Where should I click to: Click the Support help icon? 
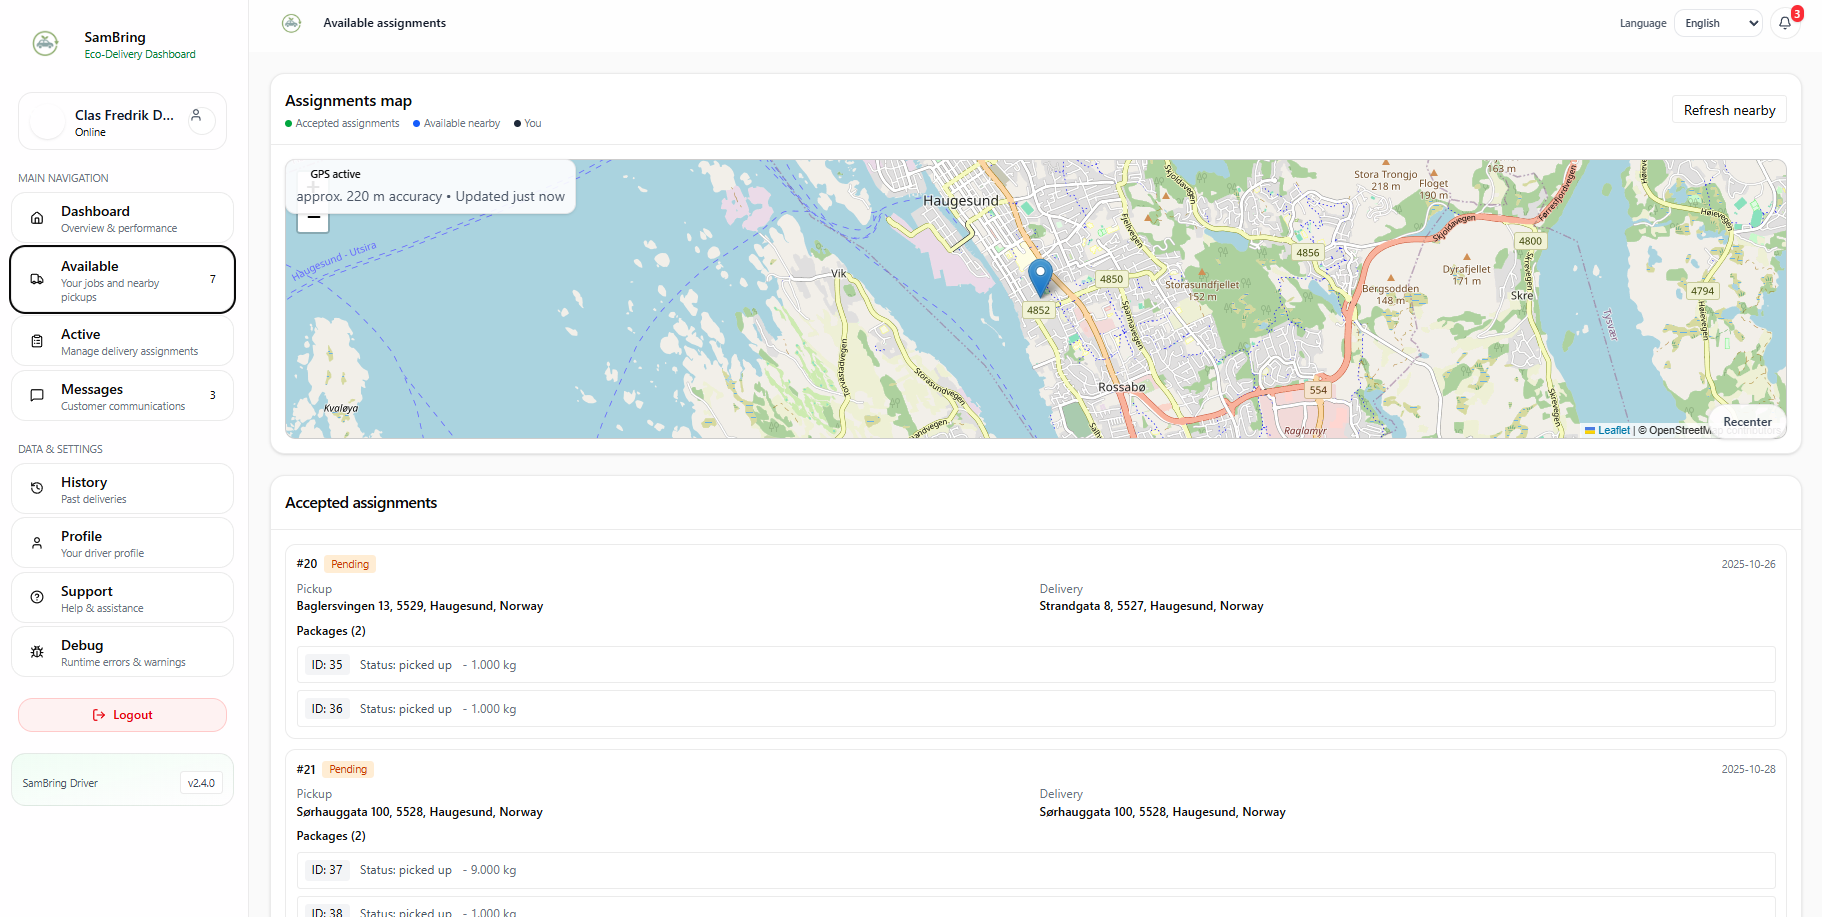(37, 597)
